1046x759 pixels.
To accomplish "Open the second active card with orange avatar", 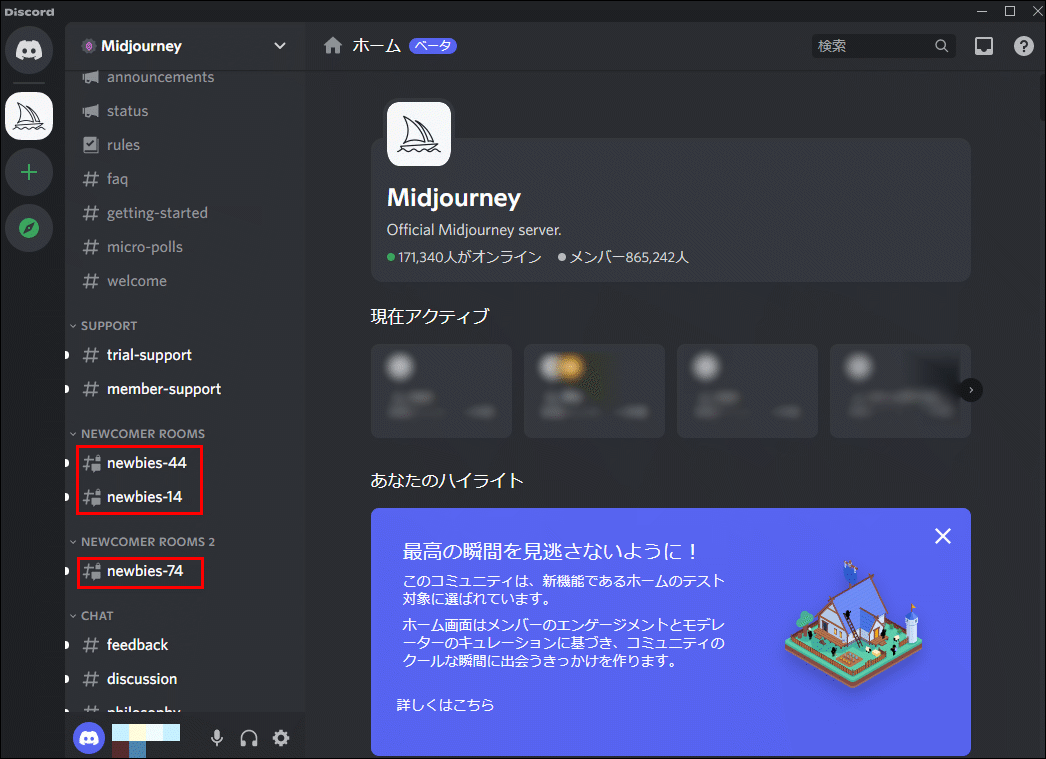I will click(594, 391).
